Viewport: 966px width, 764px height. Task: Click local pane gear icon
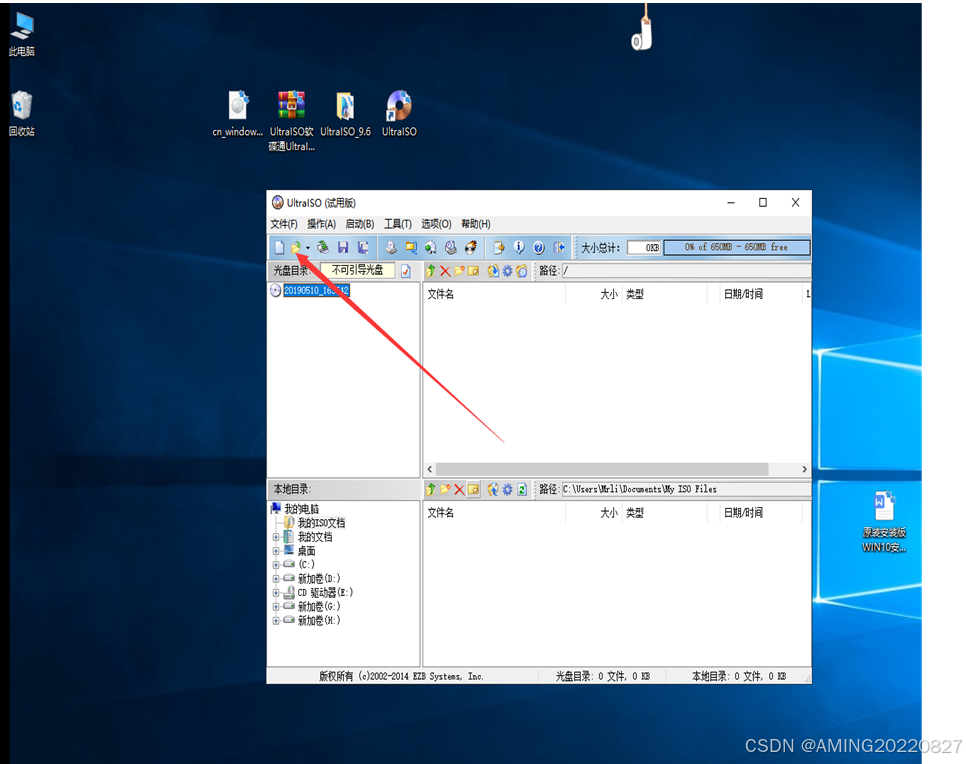(507, 489)
